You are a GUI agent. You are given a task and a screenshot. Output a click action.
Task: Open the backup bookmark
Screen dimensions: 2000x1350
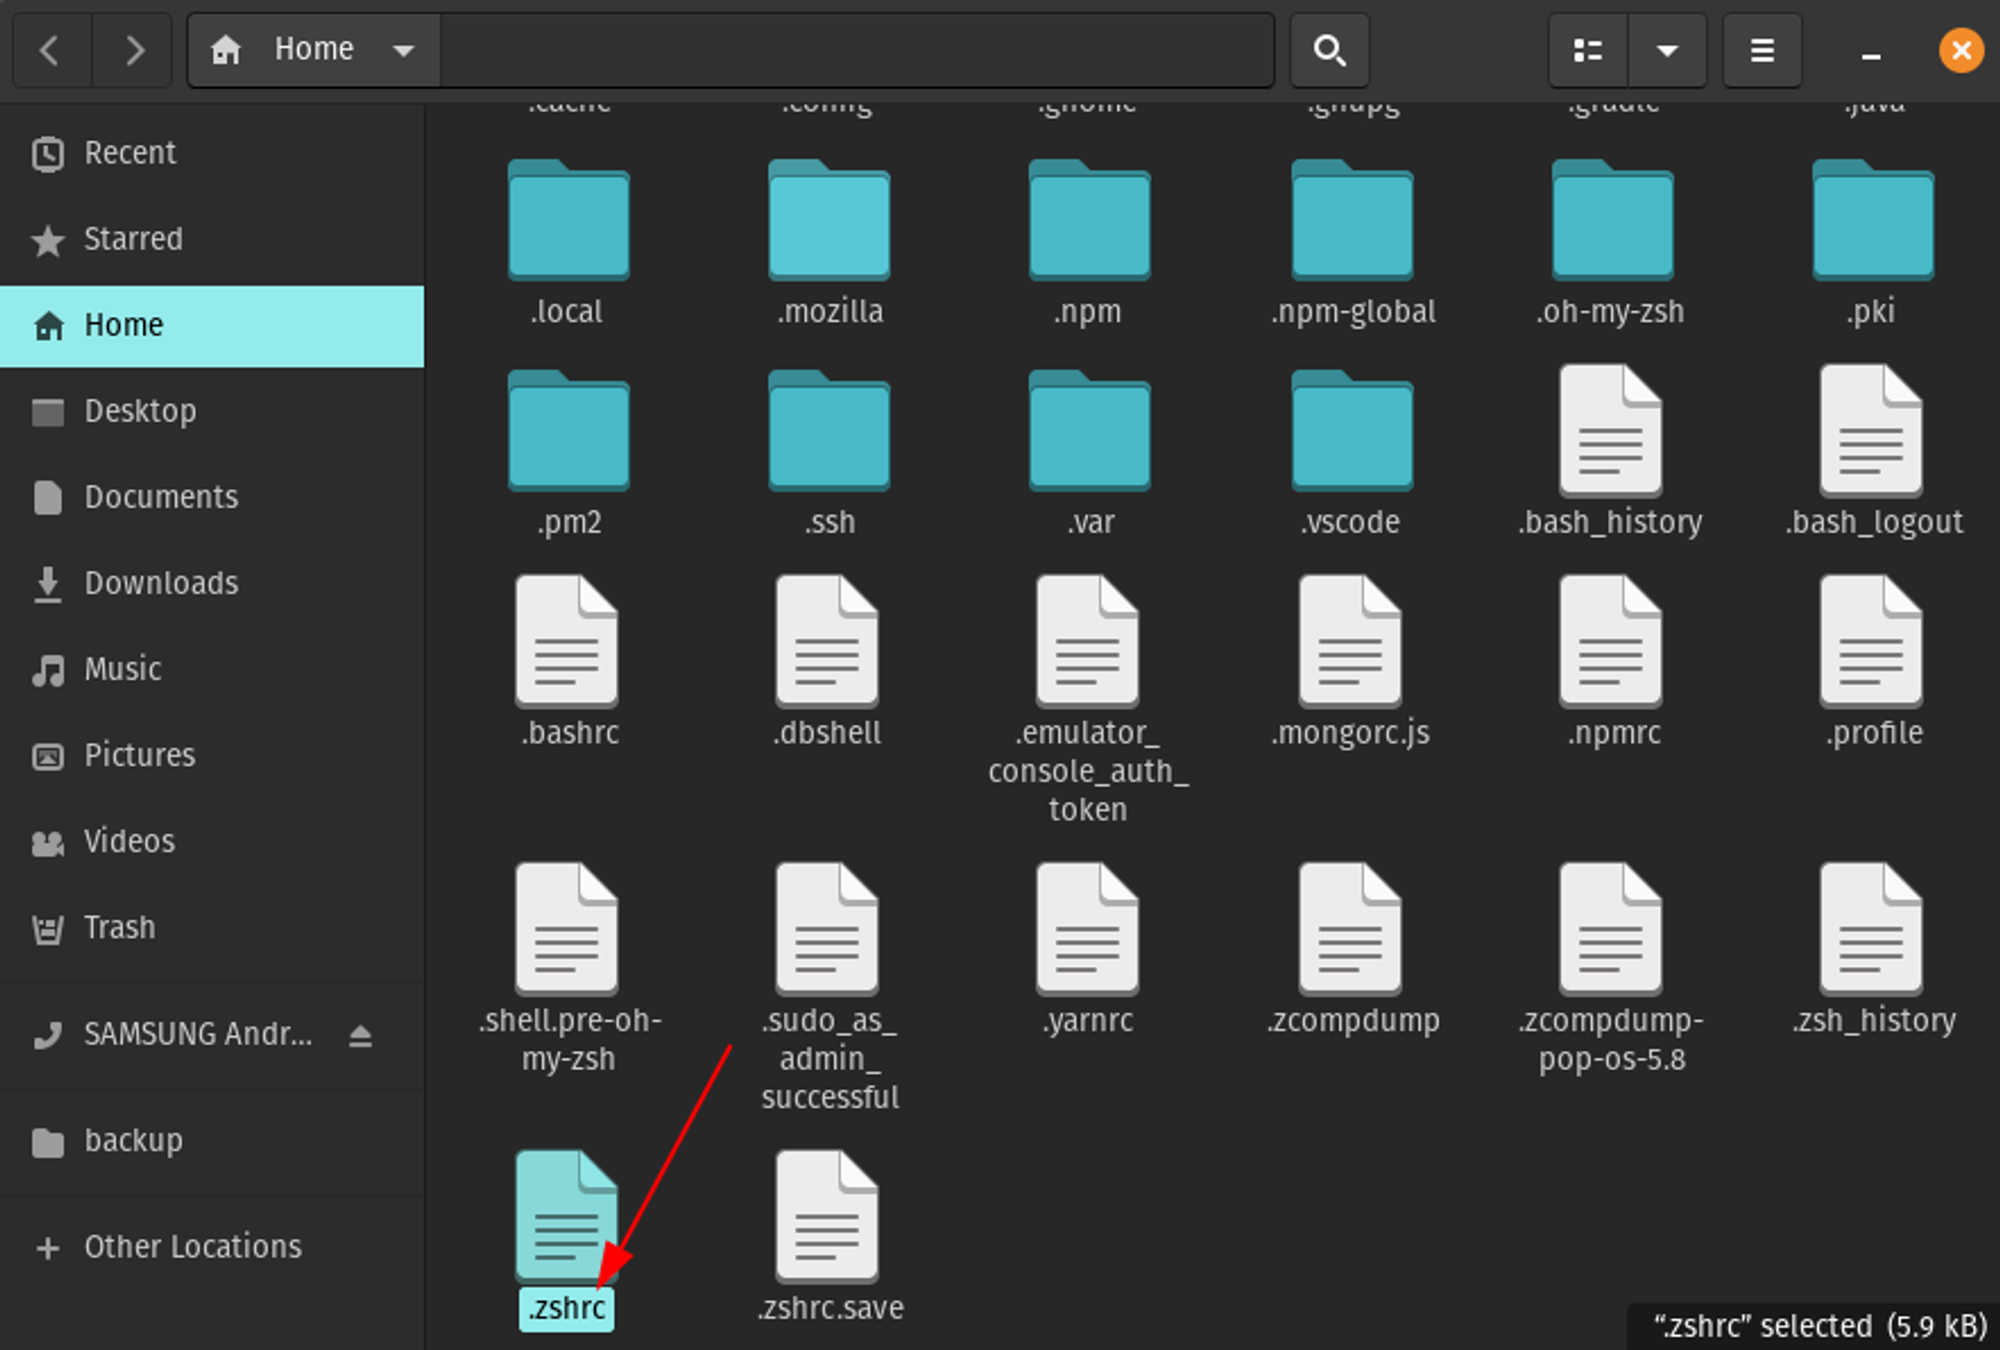(133, 1141)
